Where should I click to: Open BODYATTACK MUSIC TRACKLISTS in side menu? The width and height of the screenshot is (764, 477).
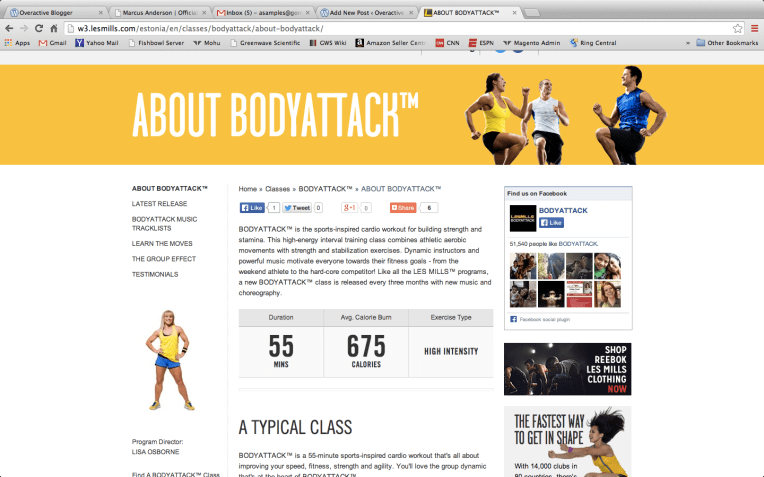click(x=164, y=224)
